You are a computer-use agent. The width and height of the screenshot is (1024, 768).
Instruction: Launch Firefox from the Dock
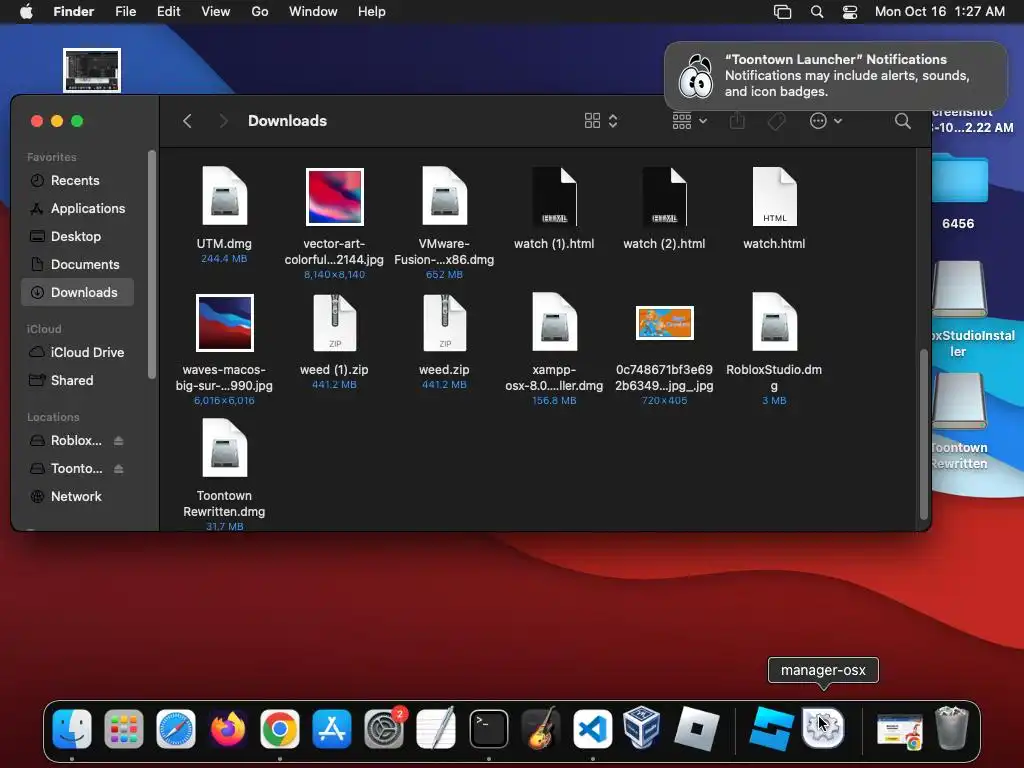[228, 728]
